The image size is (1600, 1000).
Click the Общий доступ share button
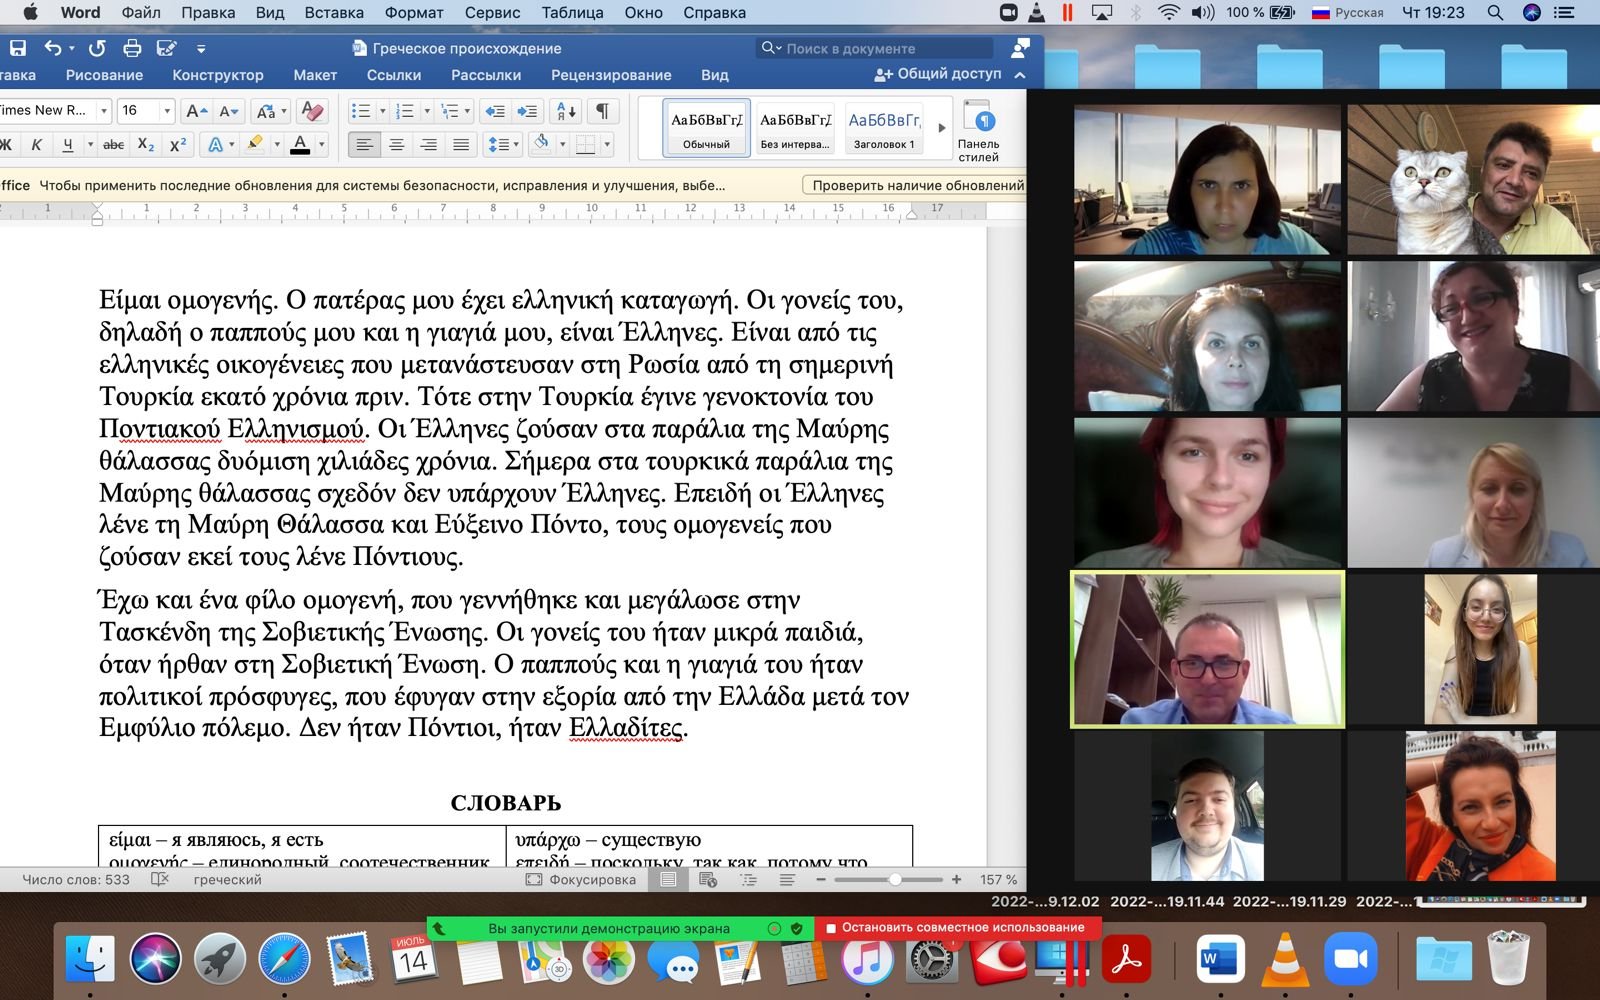pyautogui.click(x=938, y=74)
